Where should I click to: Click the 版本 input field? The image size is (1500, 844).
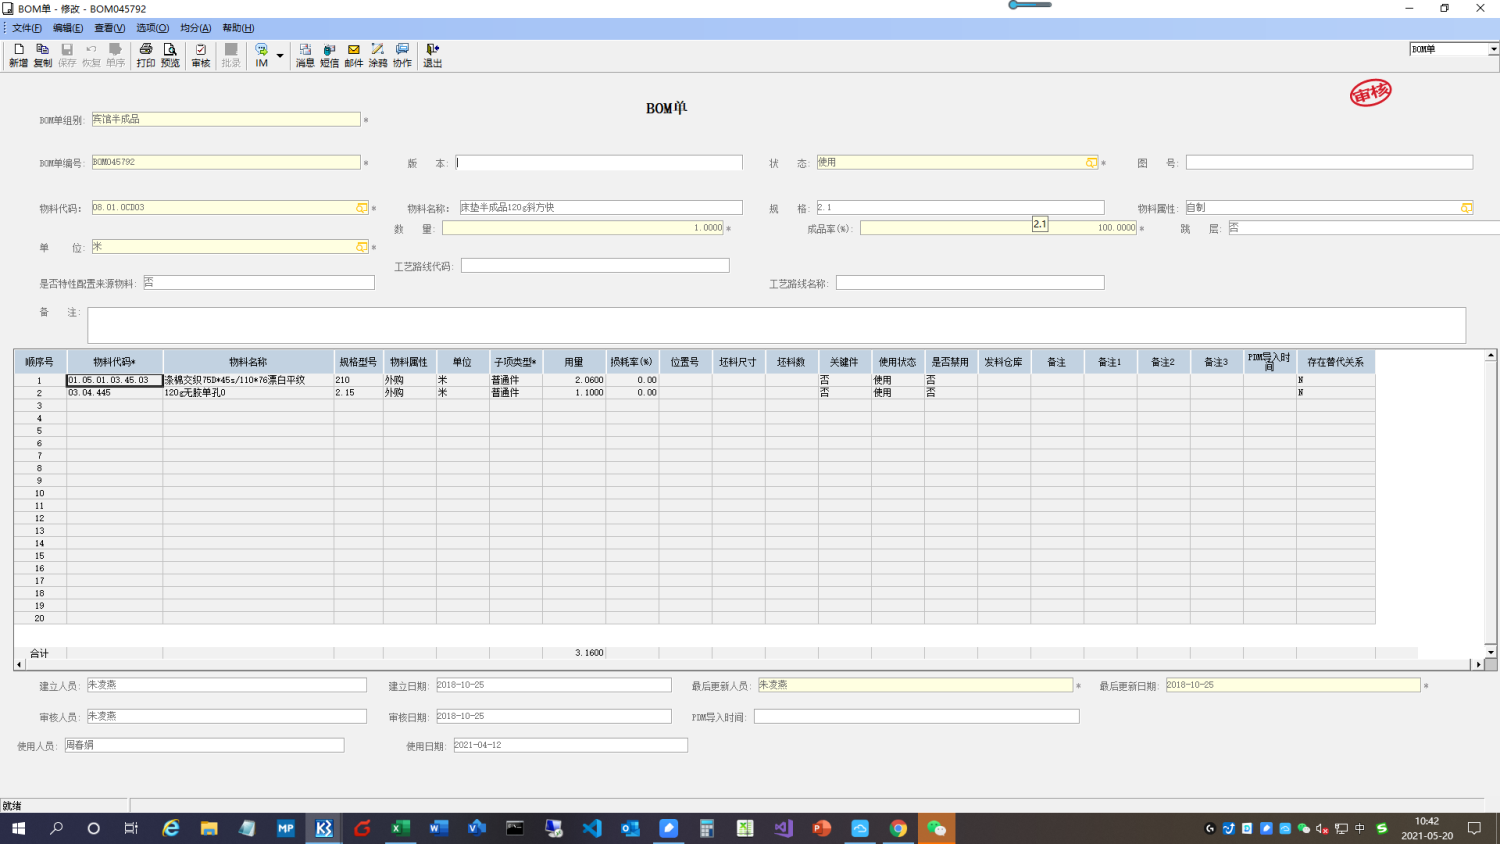coord(599,162)
